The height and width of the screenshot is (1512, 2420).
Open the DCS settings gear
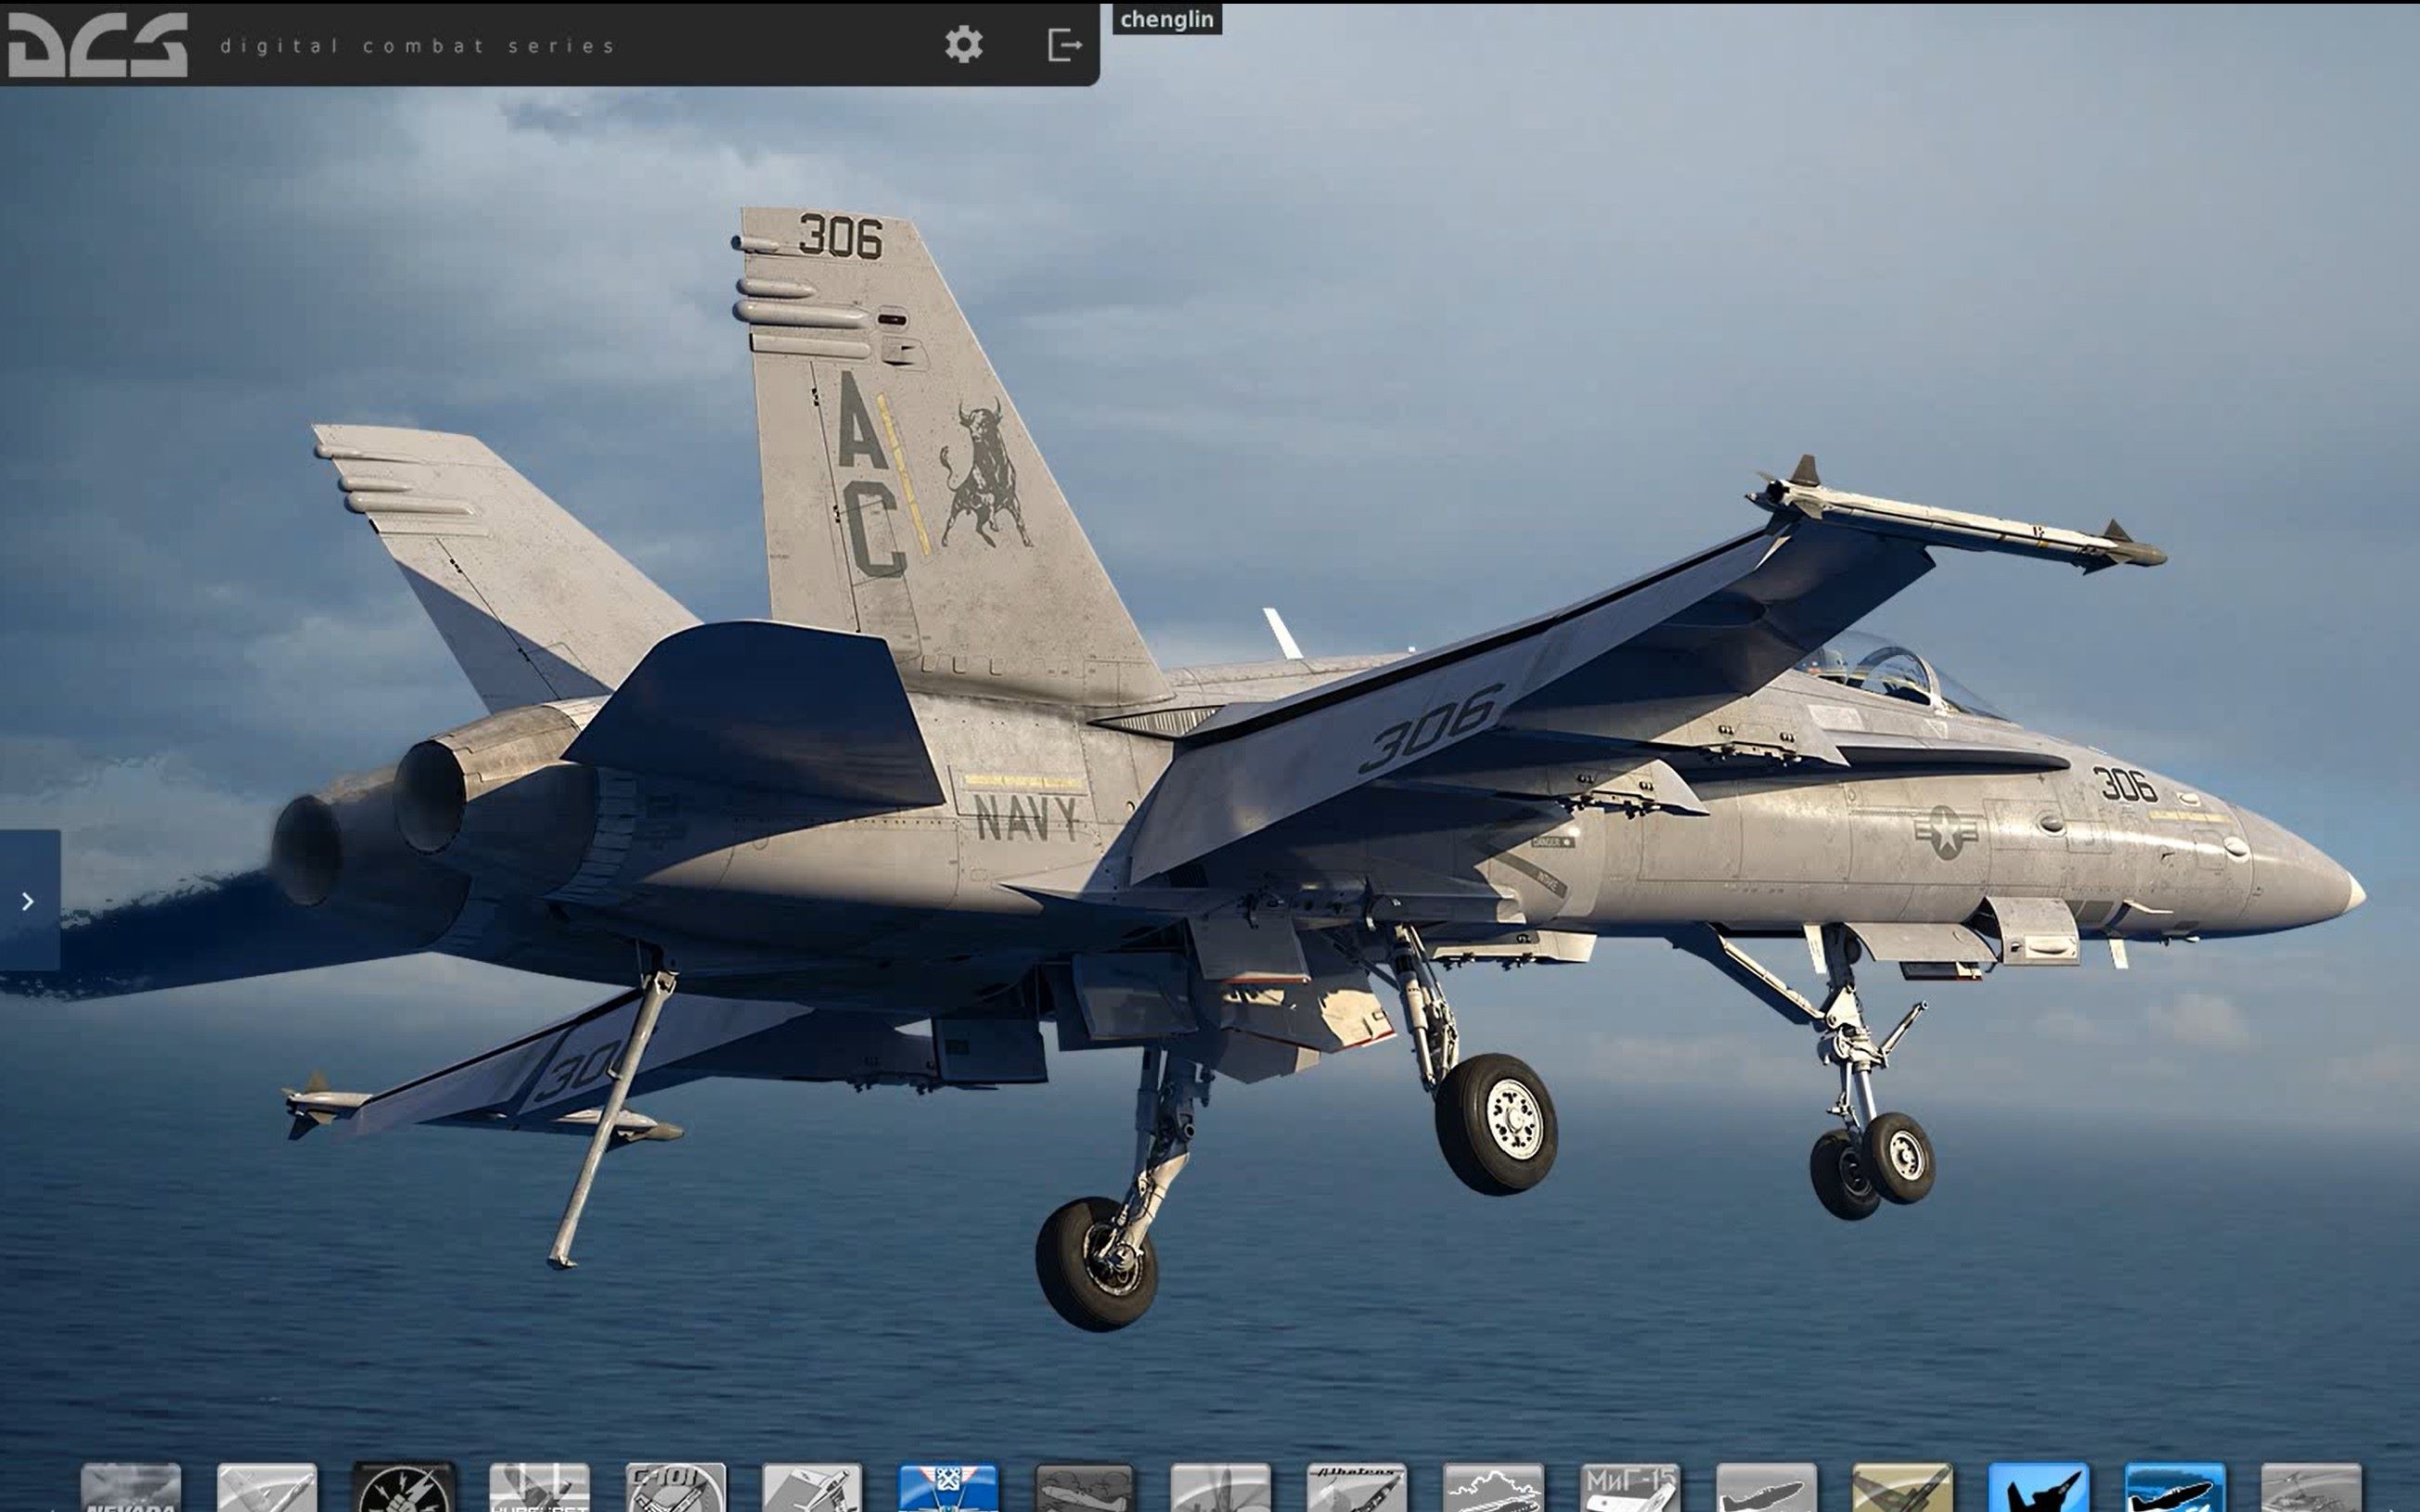click(963, 44)
